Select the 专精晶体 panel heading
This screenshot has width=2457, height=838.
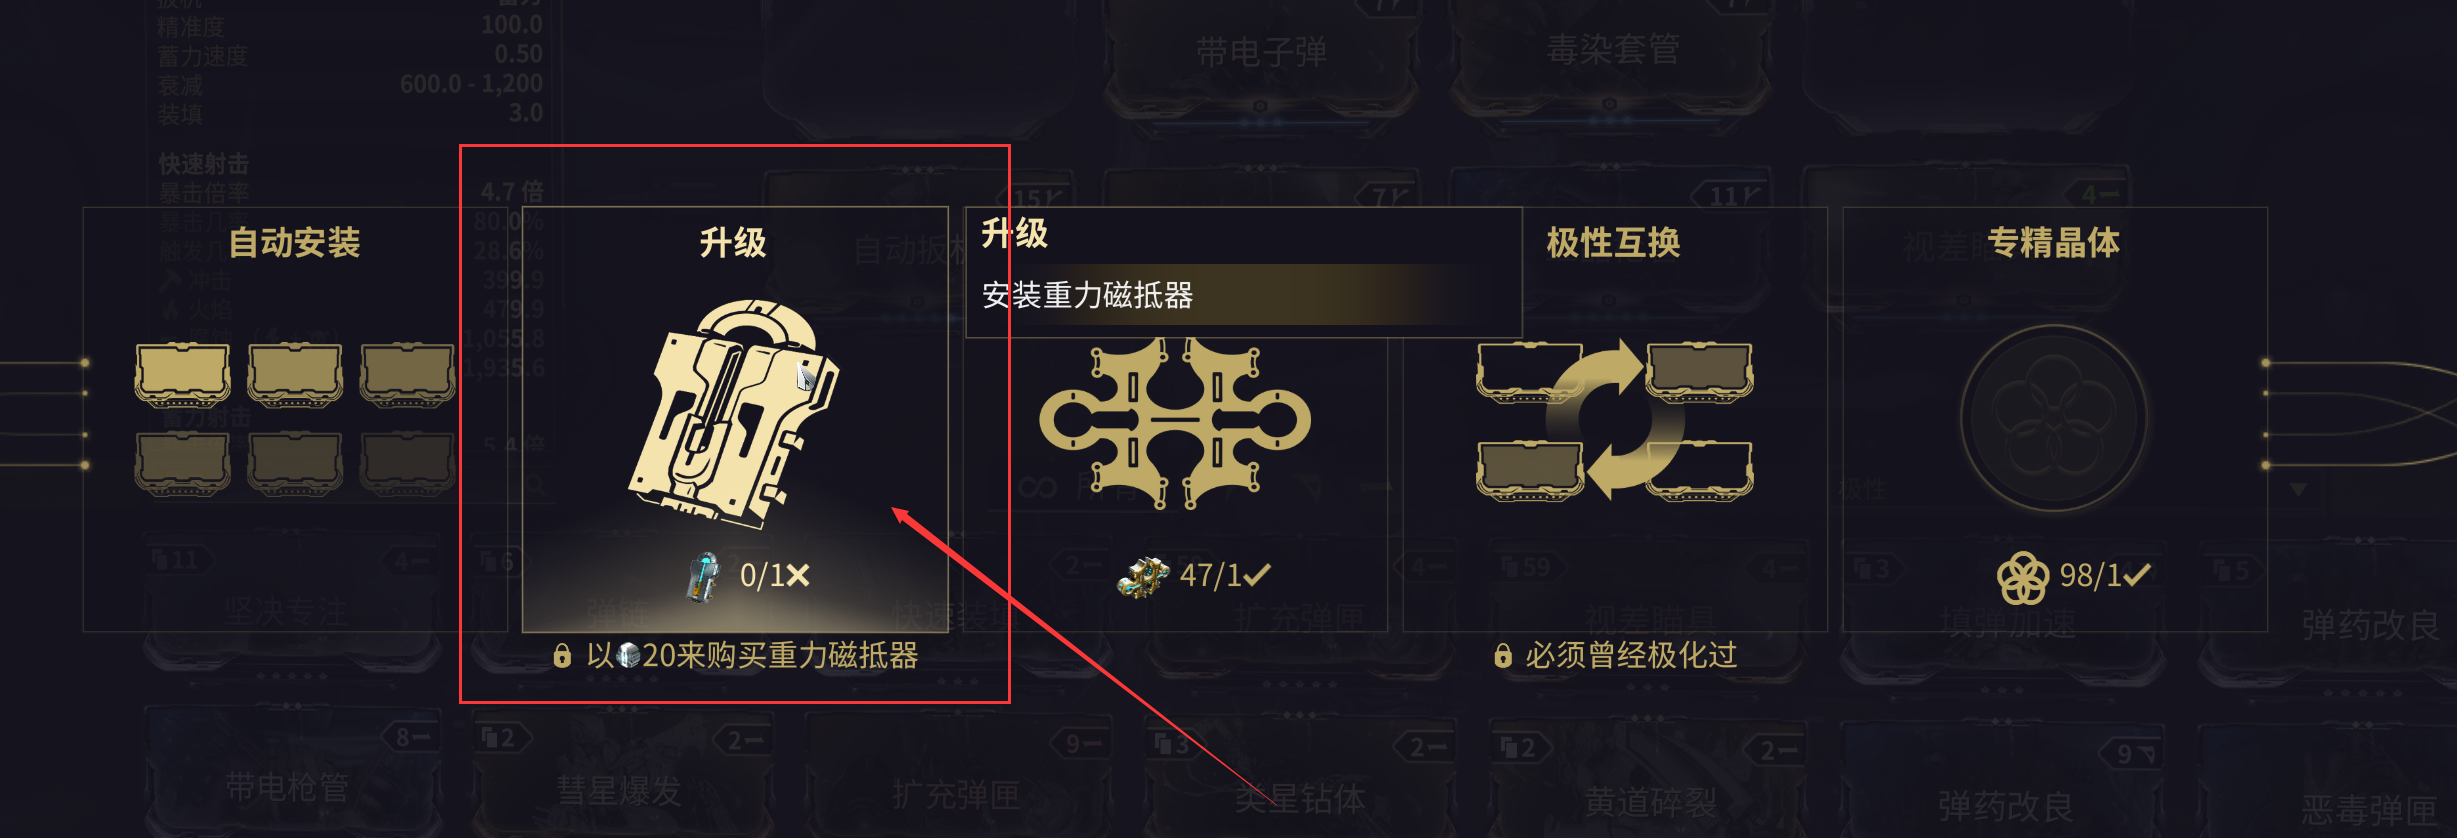click(x=2053, y=242)
